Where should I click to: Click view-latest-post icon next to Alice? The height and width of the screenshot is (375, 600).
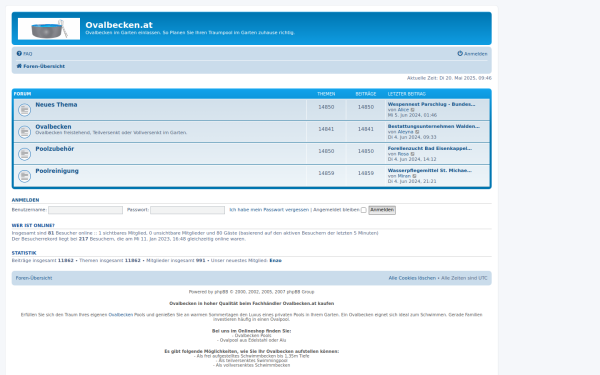[x=412, y=110]
